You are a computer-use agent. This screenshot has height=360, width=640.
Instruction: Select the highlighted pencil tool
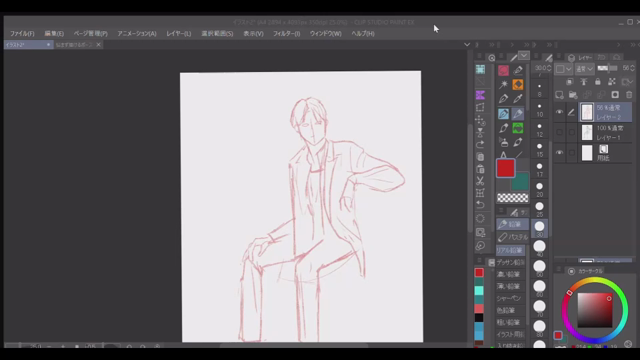pos(518,113)
